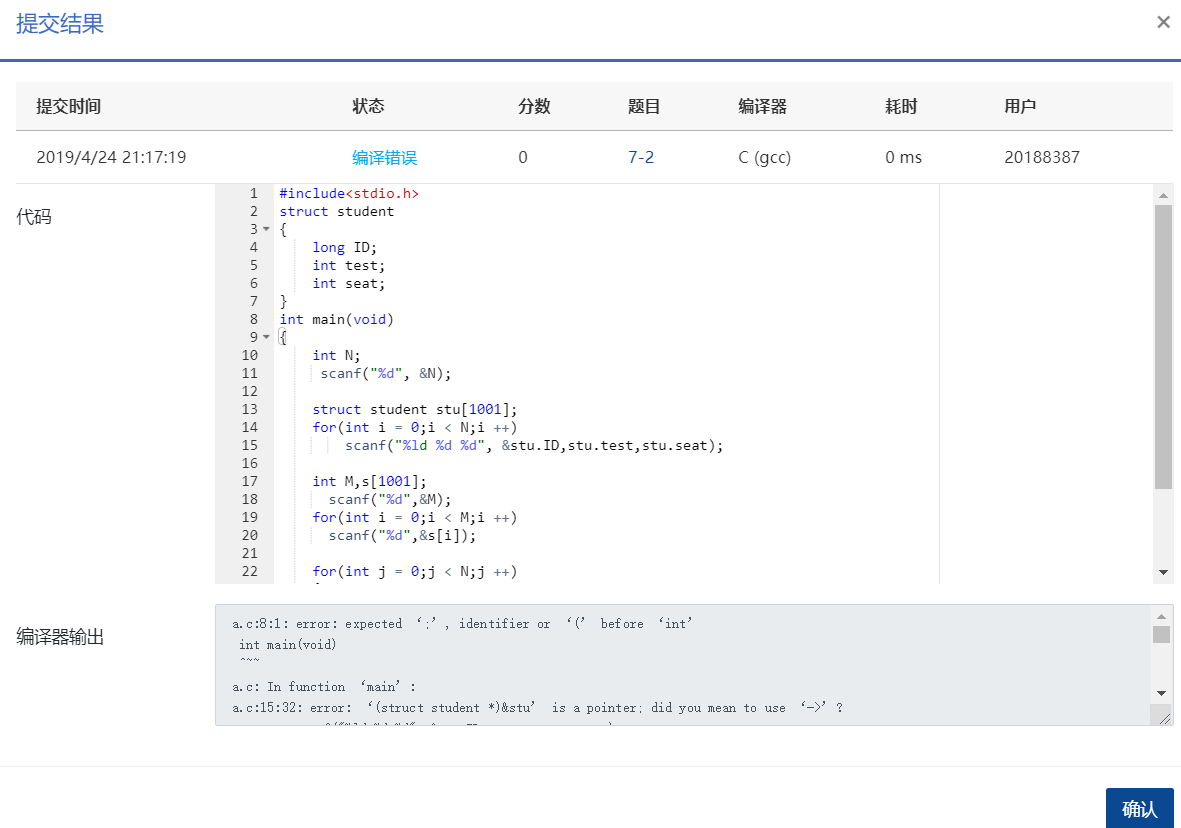Click the 'int seat;' code line
This screenshot has height=828, width=1181.
(349, 283)
